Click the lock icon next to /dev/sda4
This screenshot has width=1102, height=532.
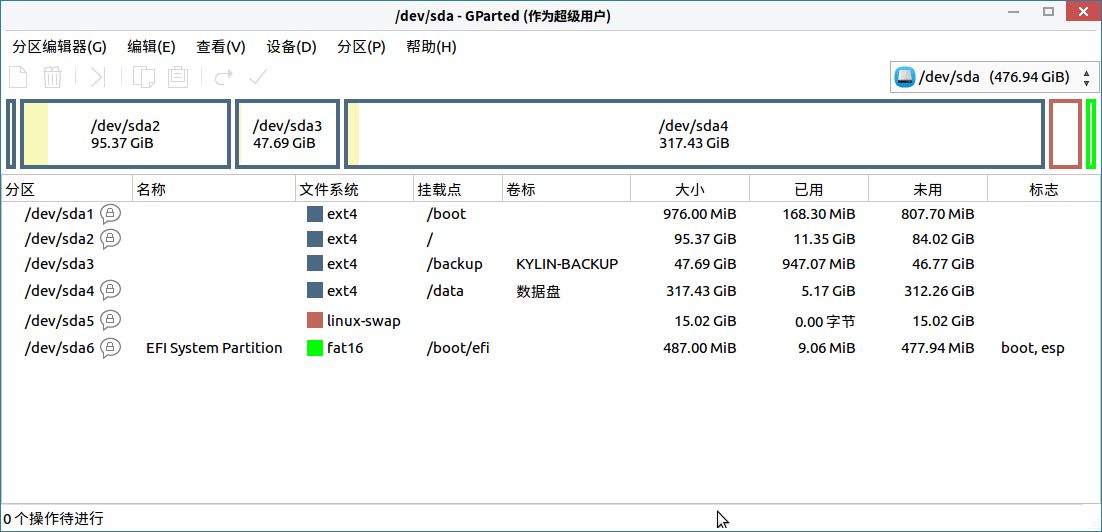click(x=110, y=290)
